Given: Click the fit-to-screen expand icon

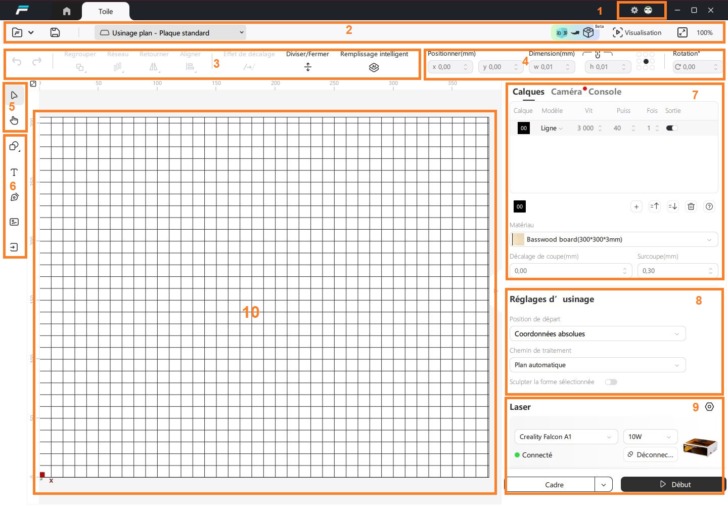Looking at the screenshot, I should pos(682,32).
